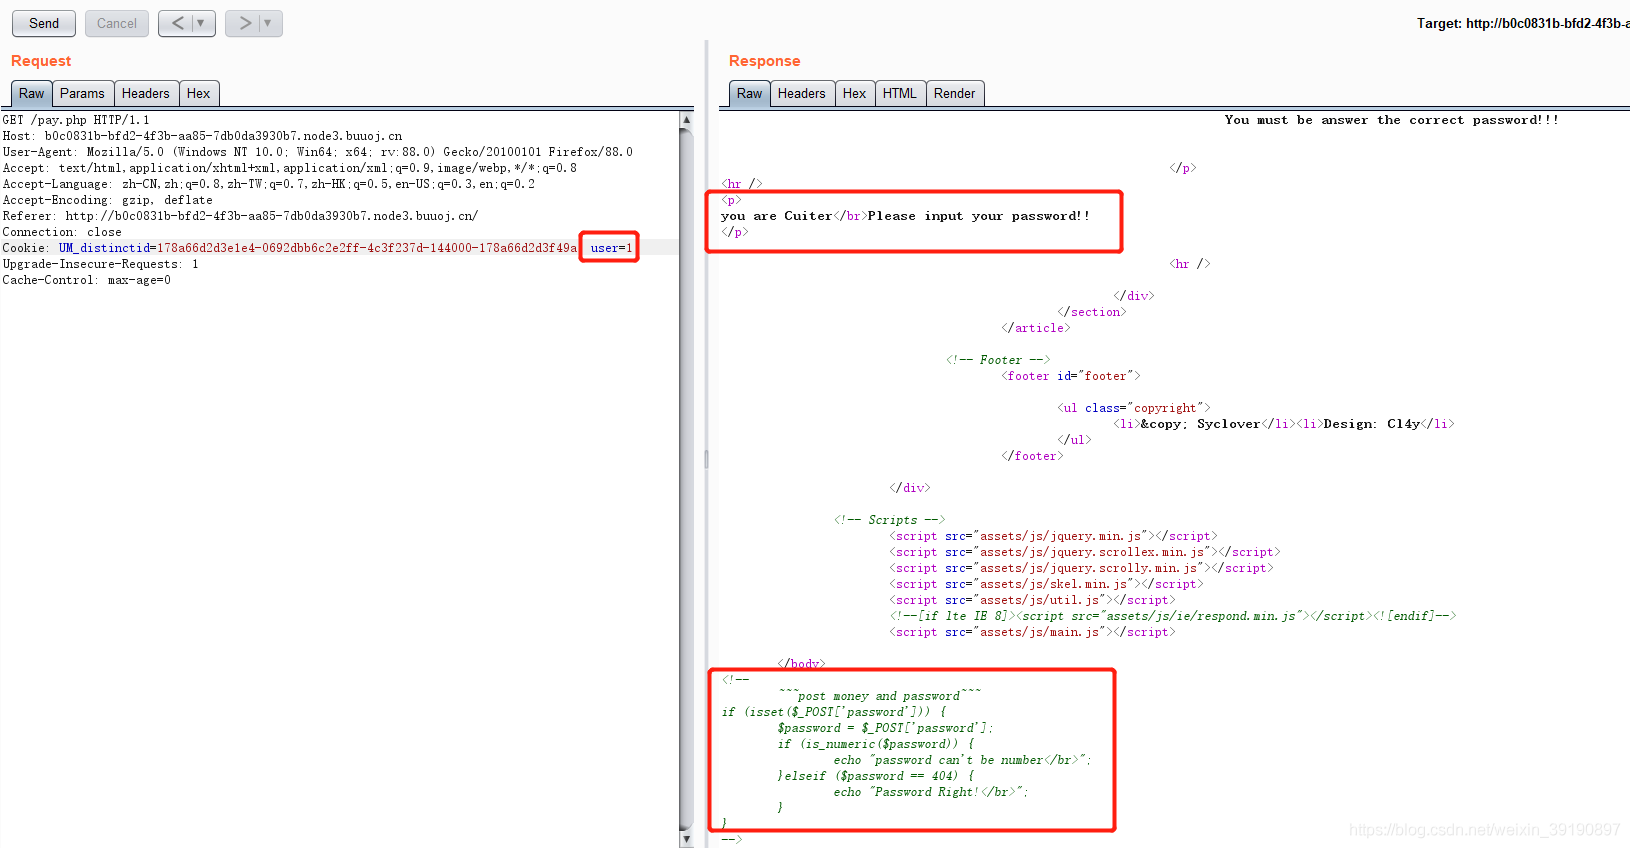The height and width of the screenshot is (848, 1630).
Task: Click the 'post money and password' comment
Action: pos(880,696)
